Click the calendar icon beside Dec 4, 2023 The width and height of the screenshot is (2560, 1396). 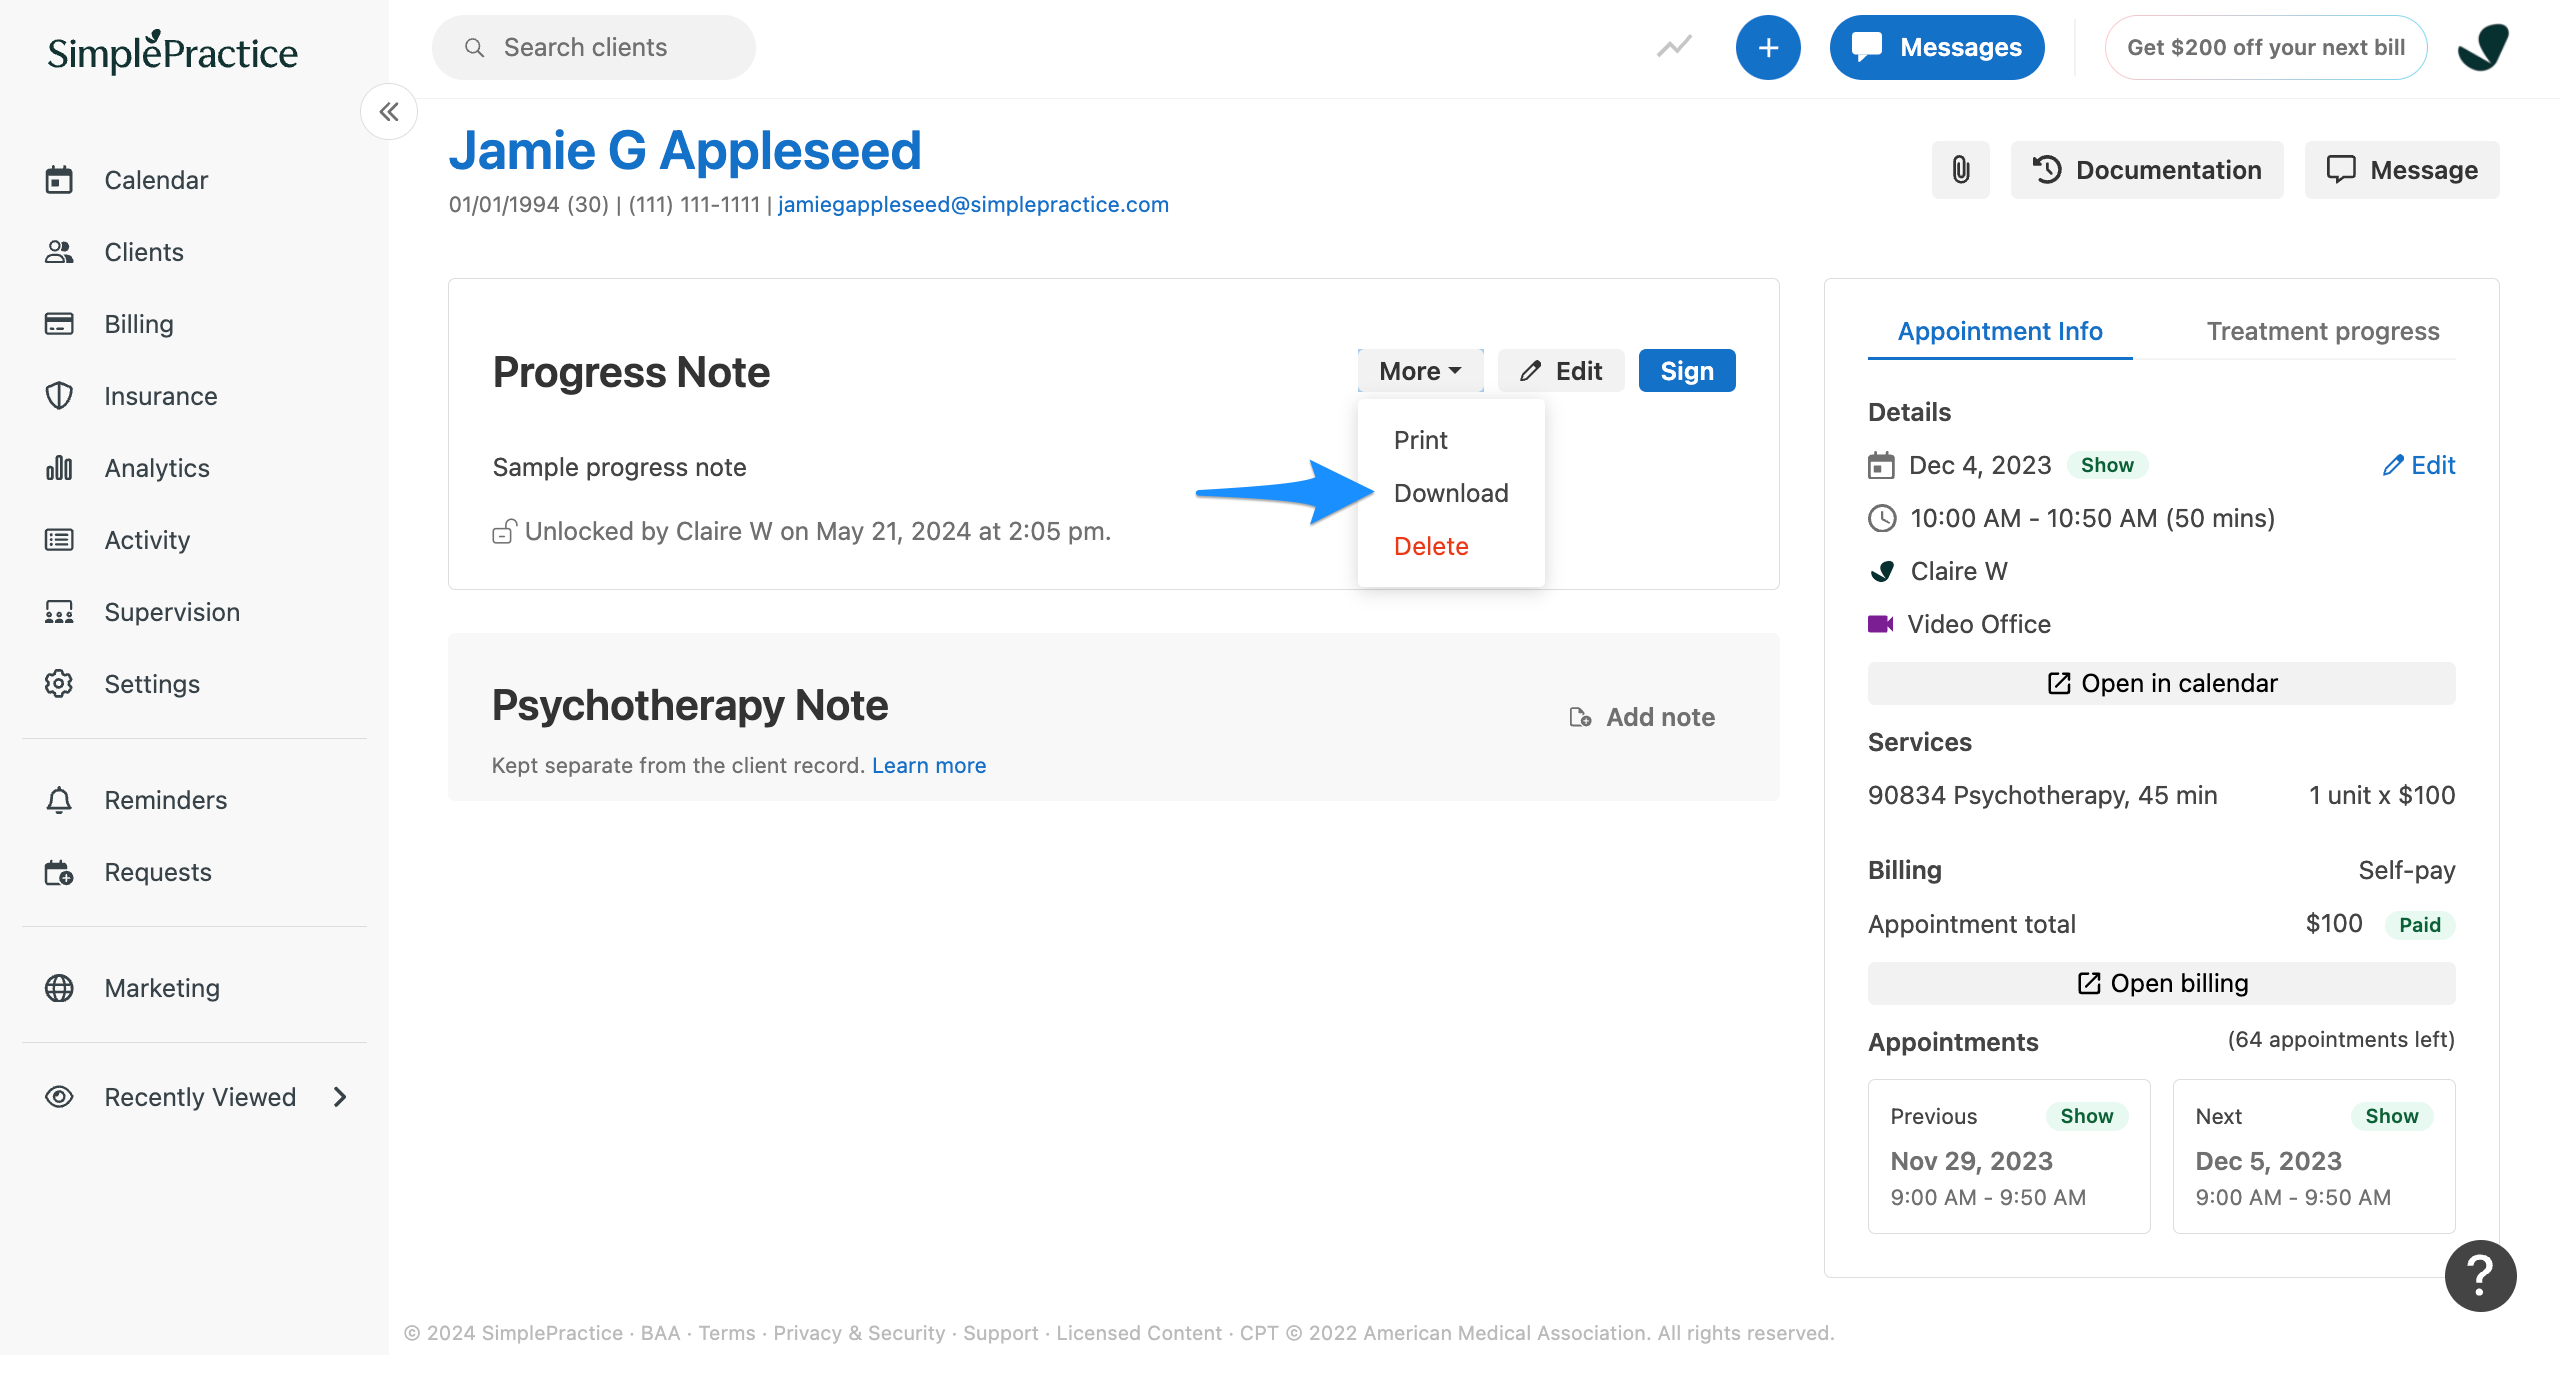click(x=1881, y=466)
